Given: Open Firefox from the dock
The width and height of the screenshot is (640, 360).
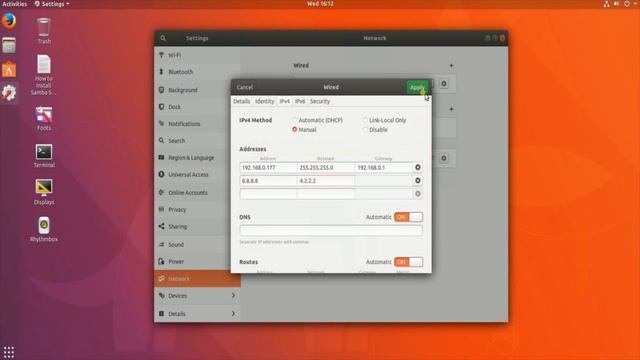Looking at the screenshot, I should (x=9, y=20).
